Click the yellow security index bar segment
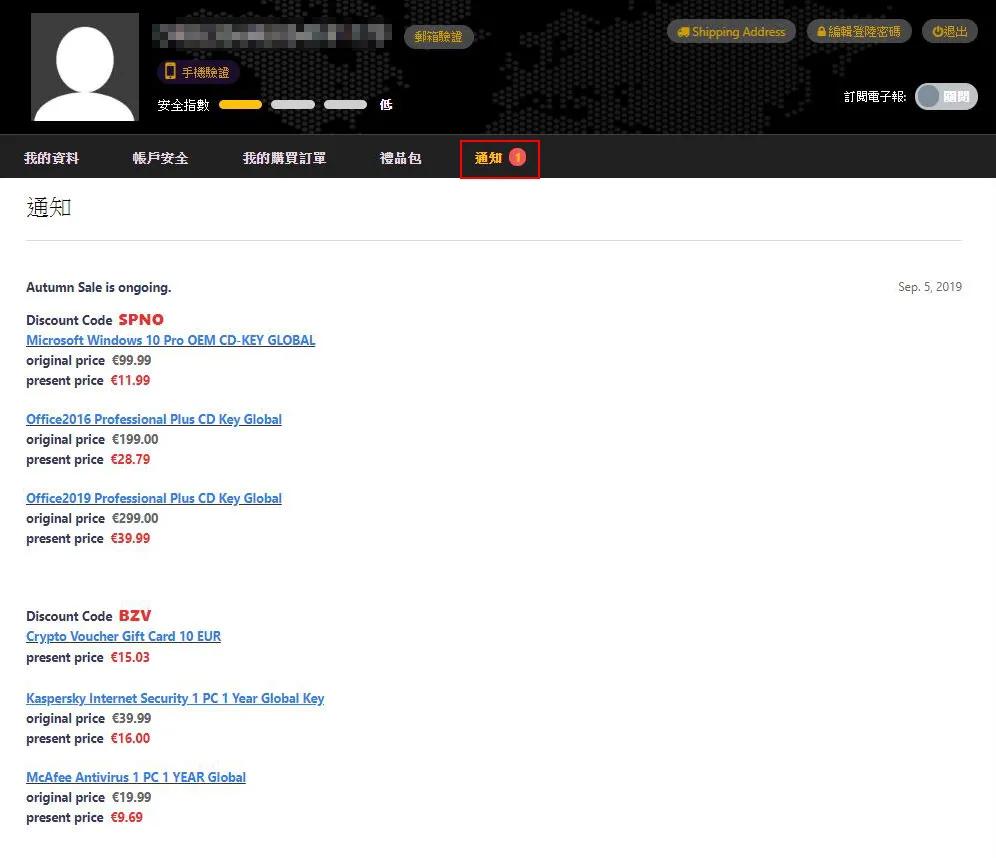Screen dimensions: 996x858 click(240, 105)
